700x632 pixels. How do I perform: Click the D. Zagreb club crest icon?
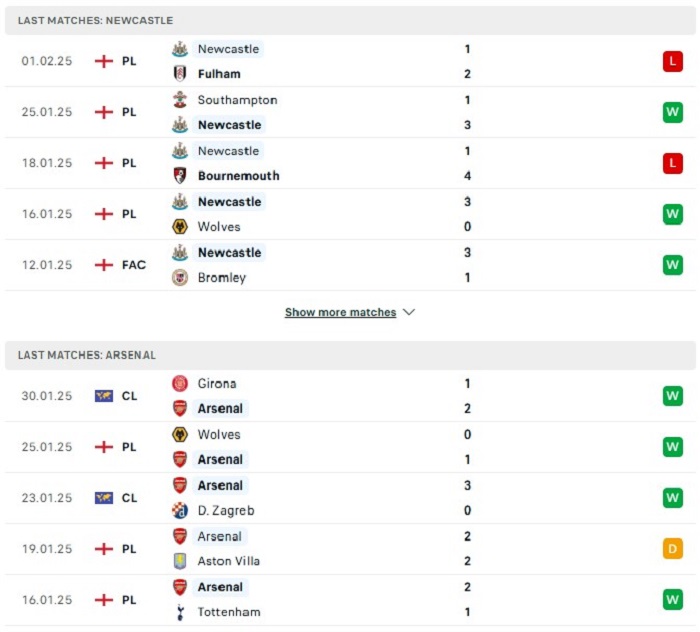[x=180, y=510]
